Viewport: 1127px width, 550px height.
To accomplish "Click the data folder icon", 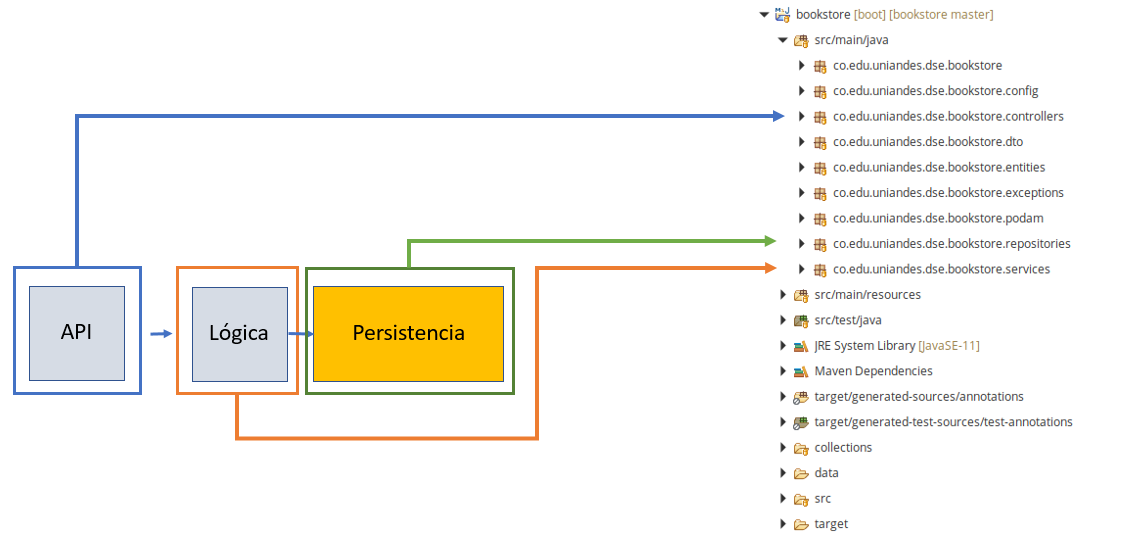I will tap(801, 474).
